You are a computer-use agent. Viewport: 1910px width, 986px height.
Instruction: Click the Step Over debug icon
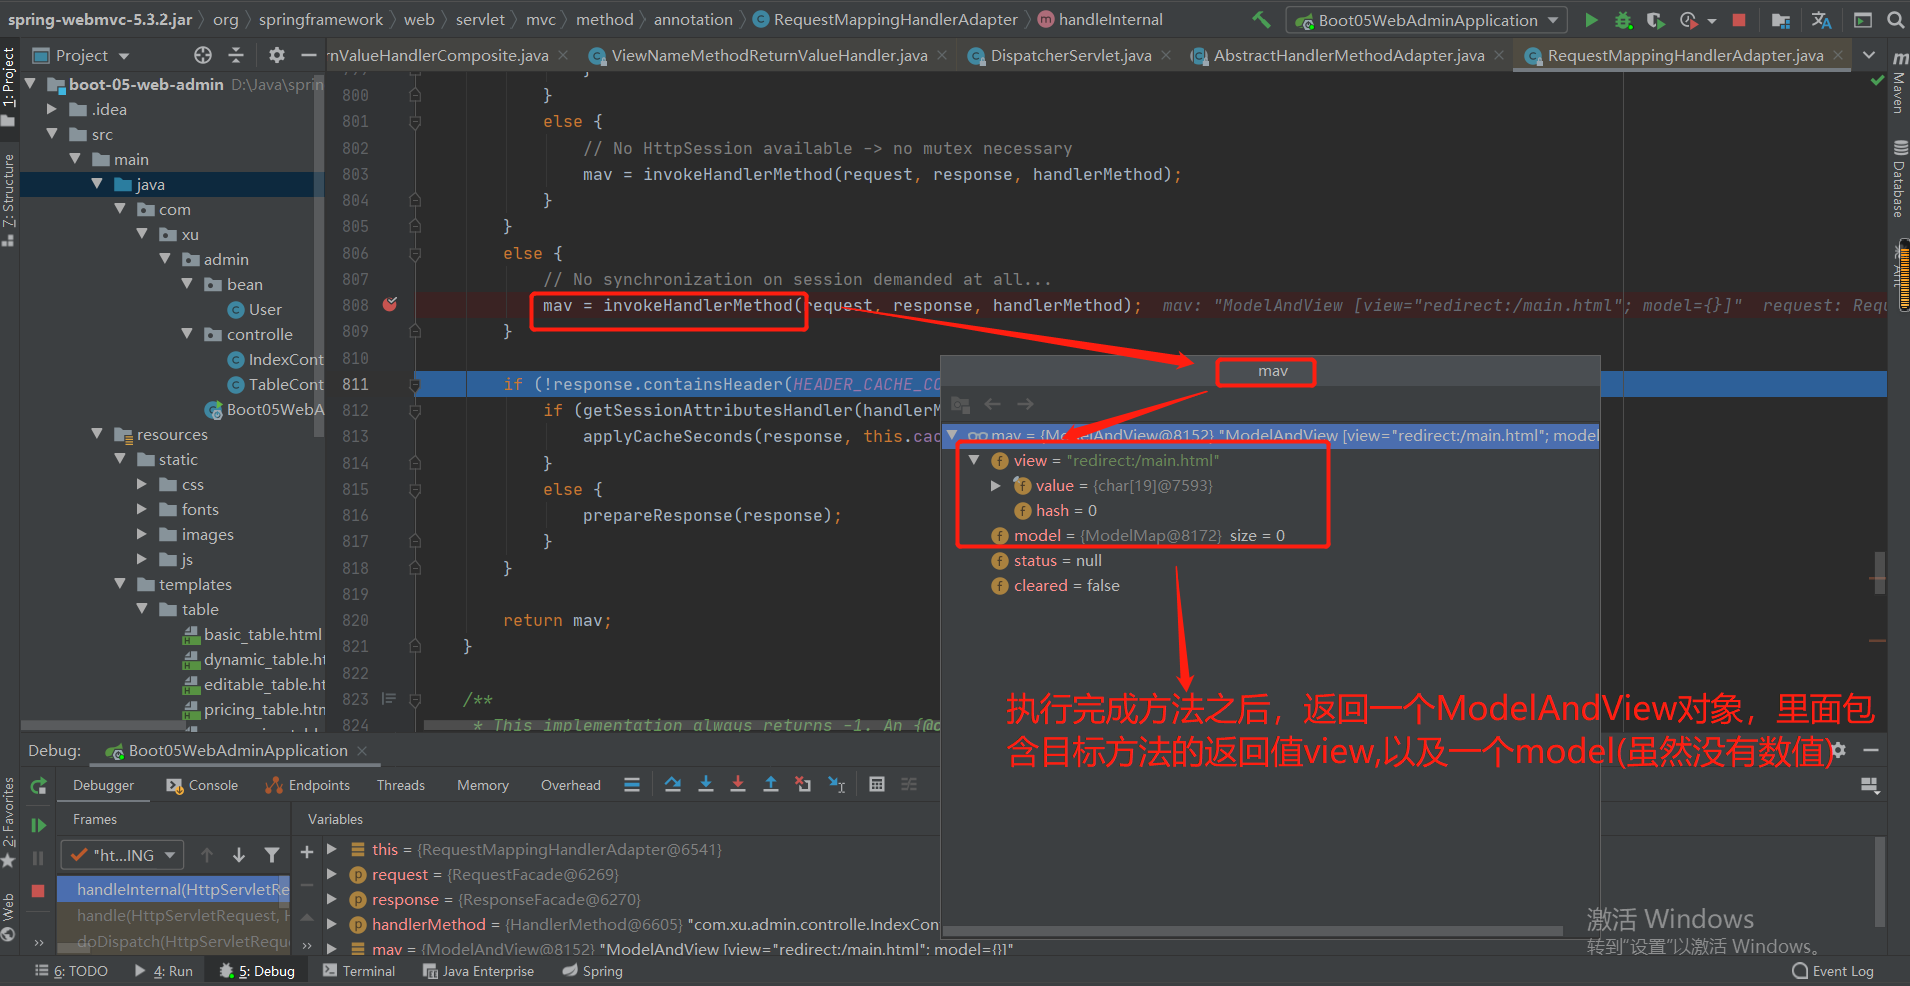[x=673, y=785]
